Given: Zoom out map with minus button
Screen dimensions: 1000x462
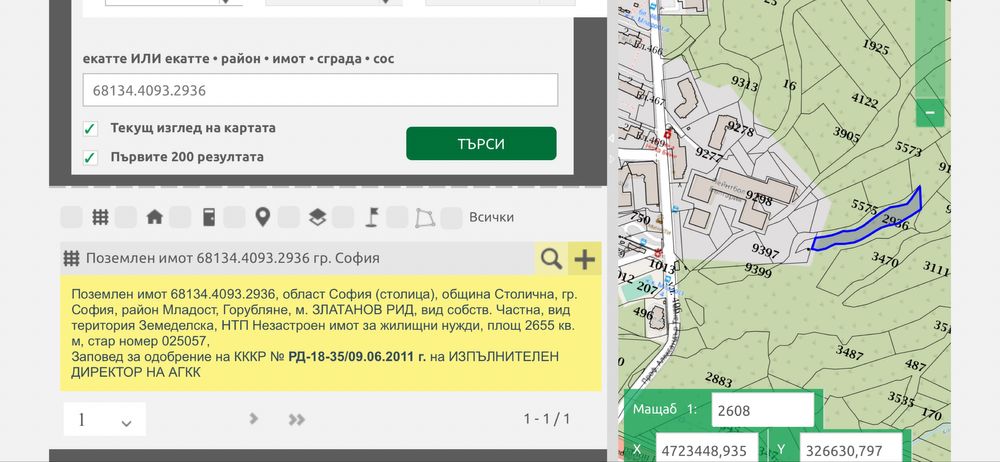Looking at the screenshot, I should tap(930, 113).
